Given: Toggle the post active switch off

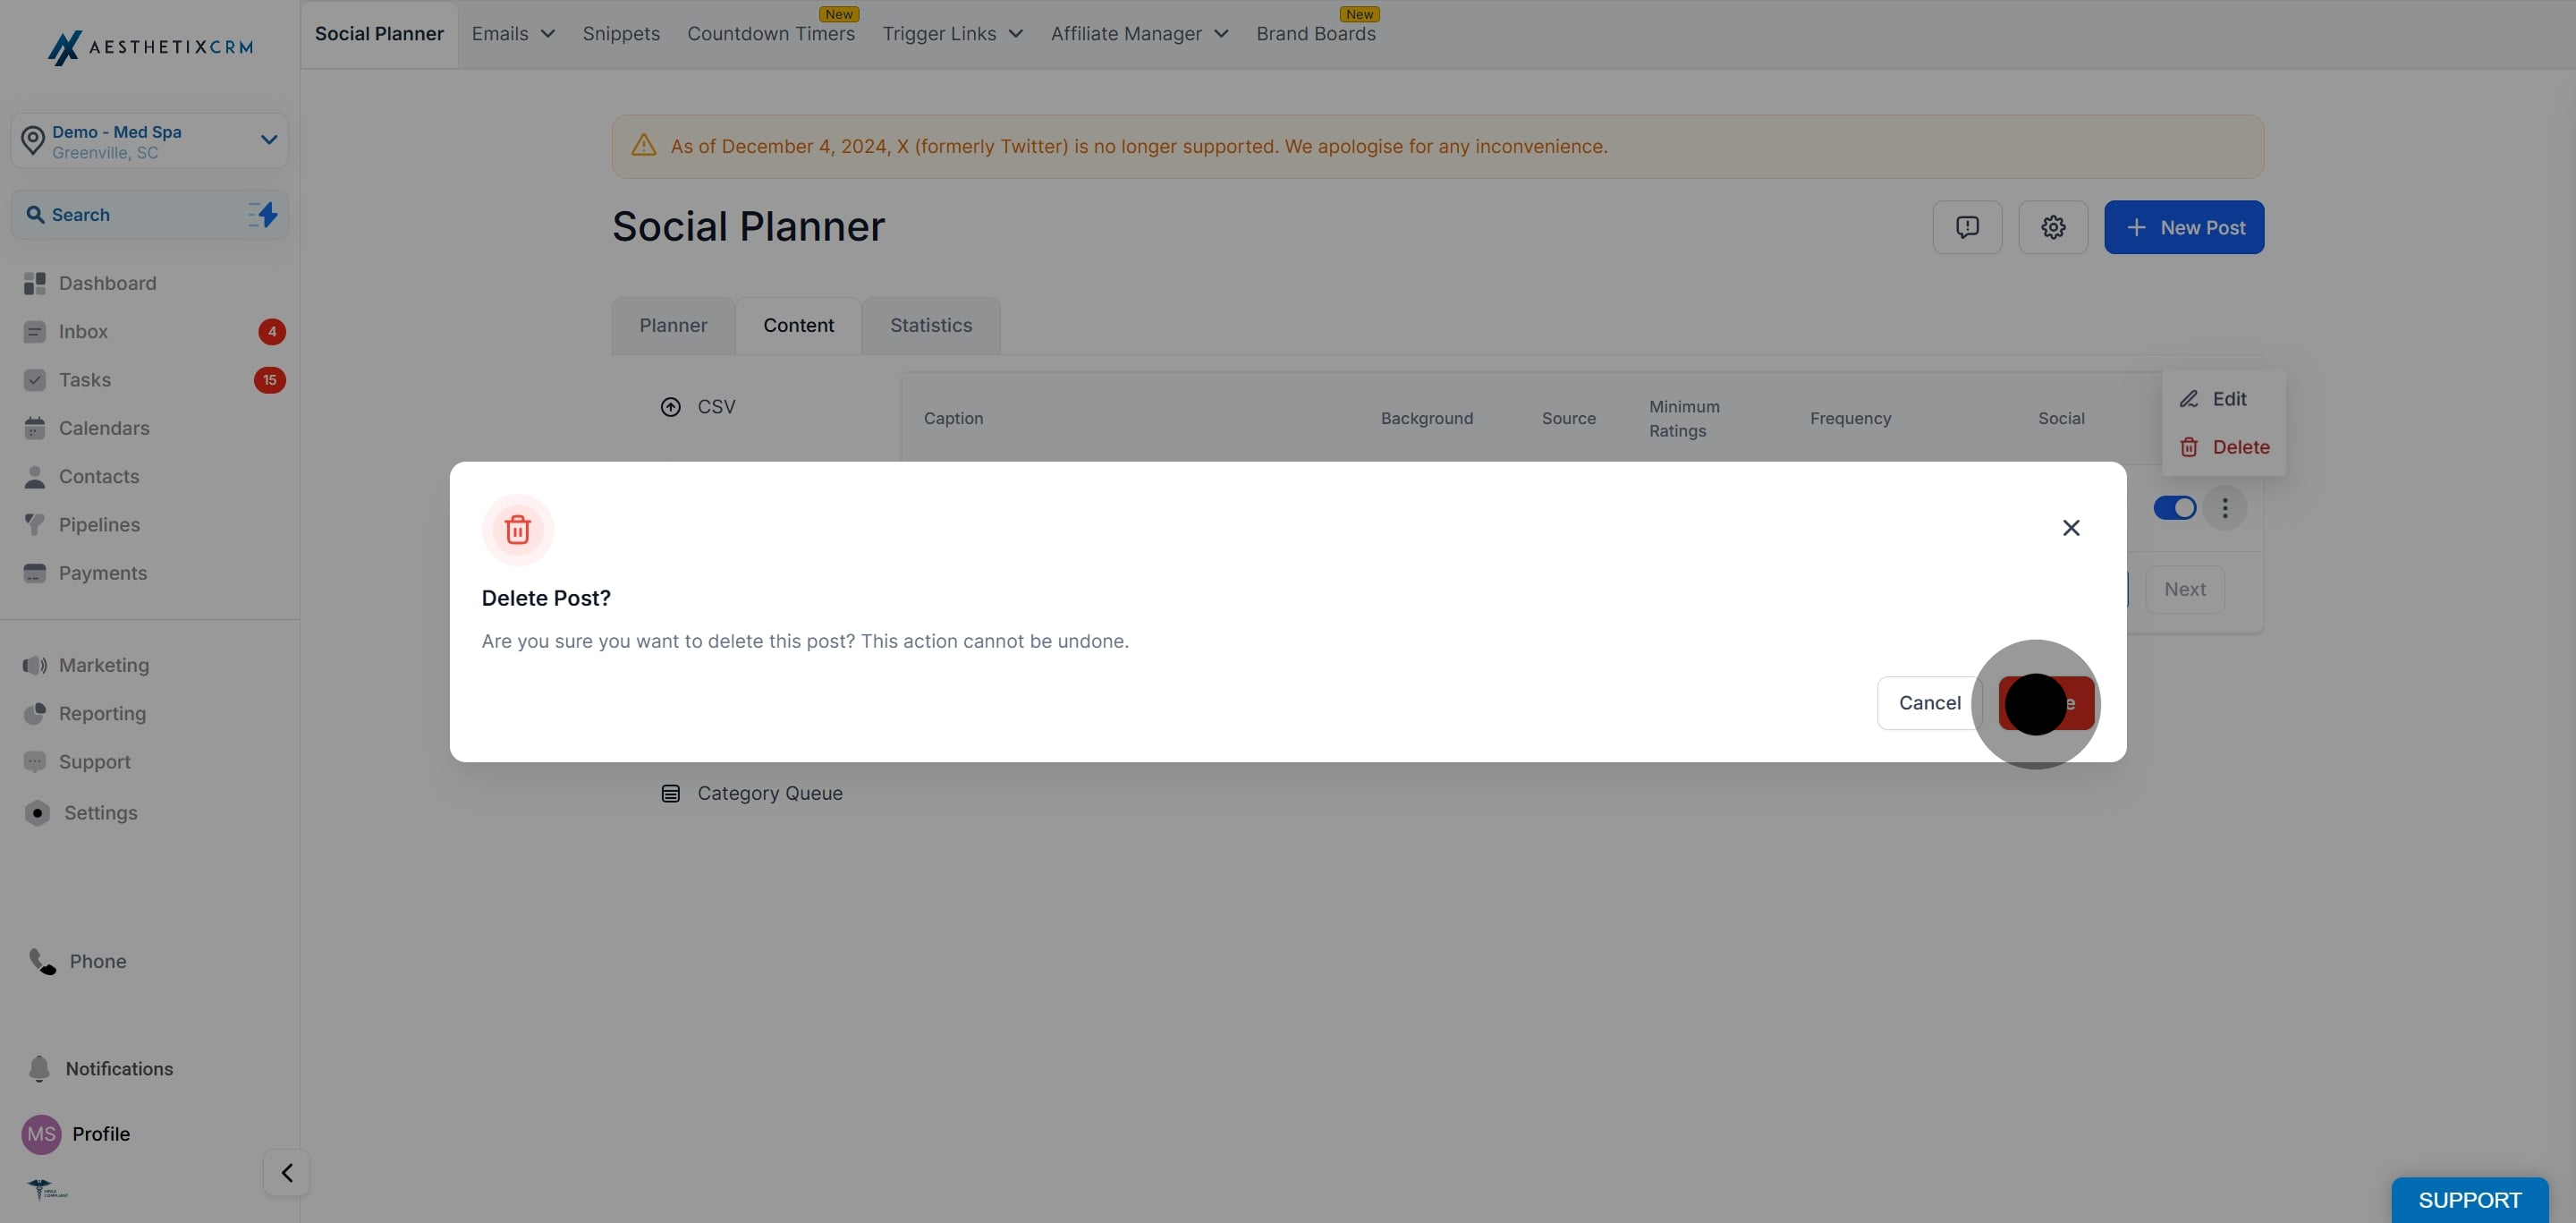Looking at the screenshot, I should [2174, 508].
